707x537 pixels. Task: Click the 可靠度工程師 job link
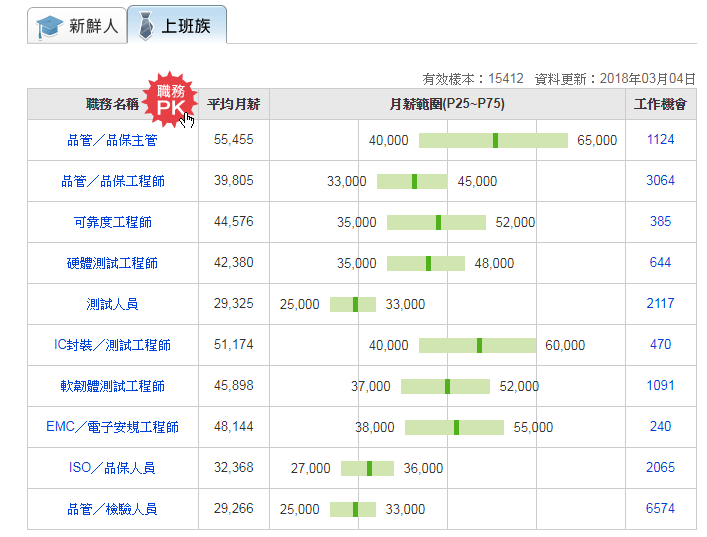[112, 223]
